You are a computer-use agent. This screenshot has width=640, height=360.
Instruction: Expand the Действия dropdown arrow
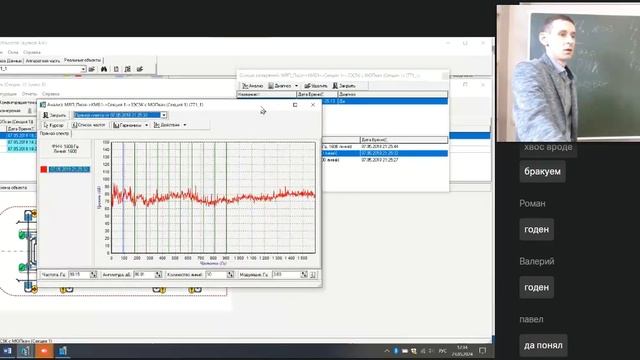click(185, 125)
